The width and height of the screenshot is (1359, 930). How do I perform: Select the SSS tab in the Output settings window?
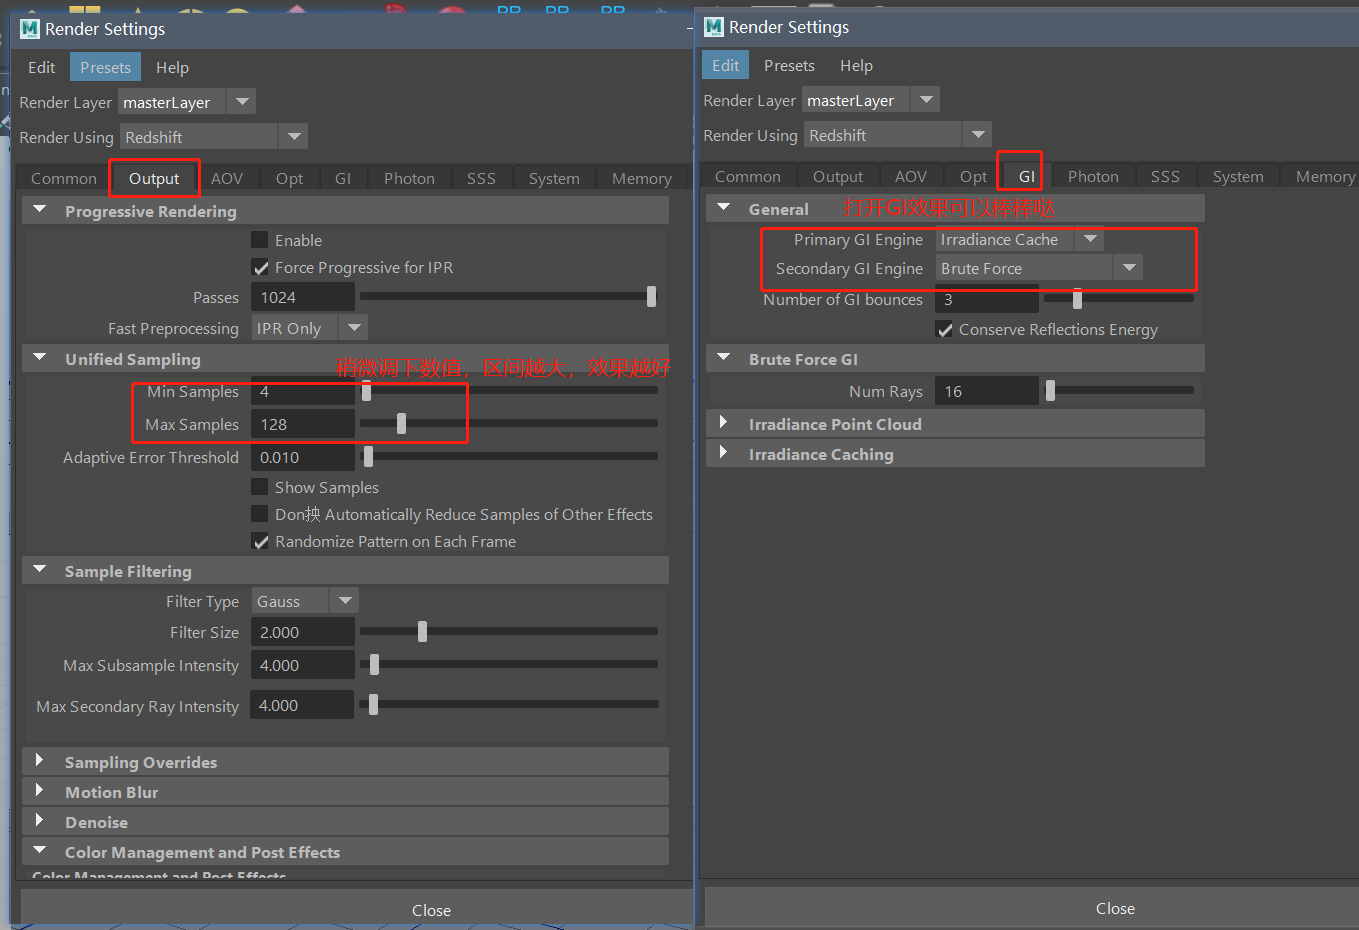tap(481, 178)
